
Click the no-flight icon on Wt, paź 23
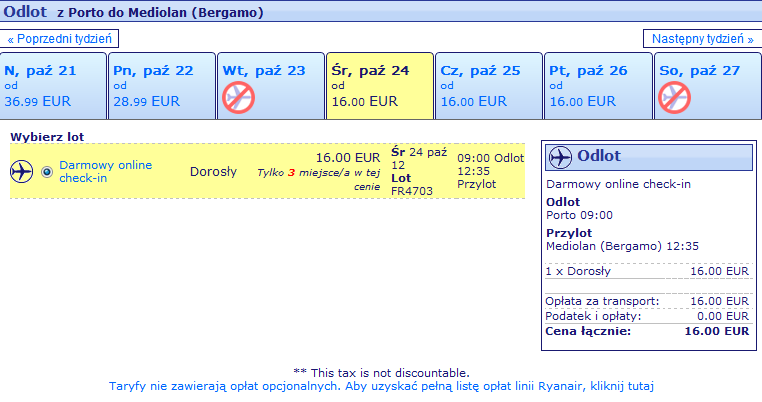click(239, 98)
